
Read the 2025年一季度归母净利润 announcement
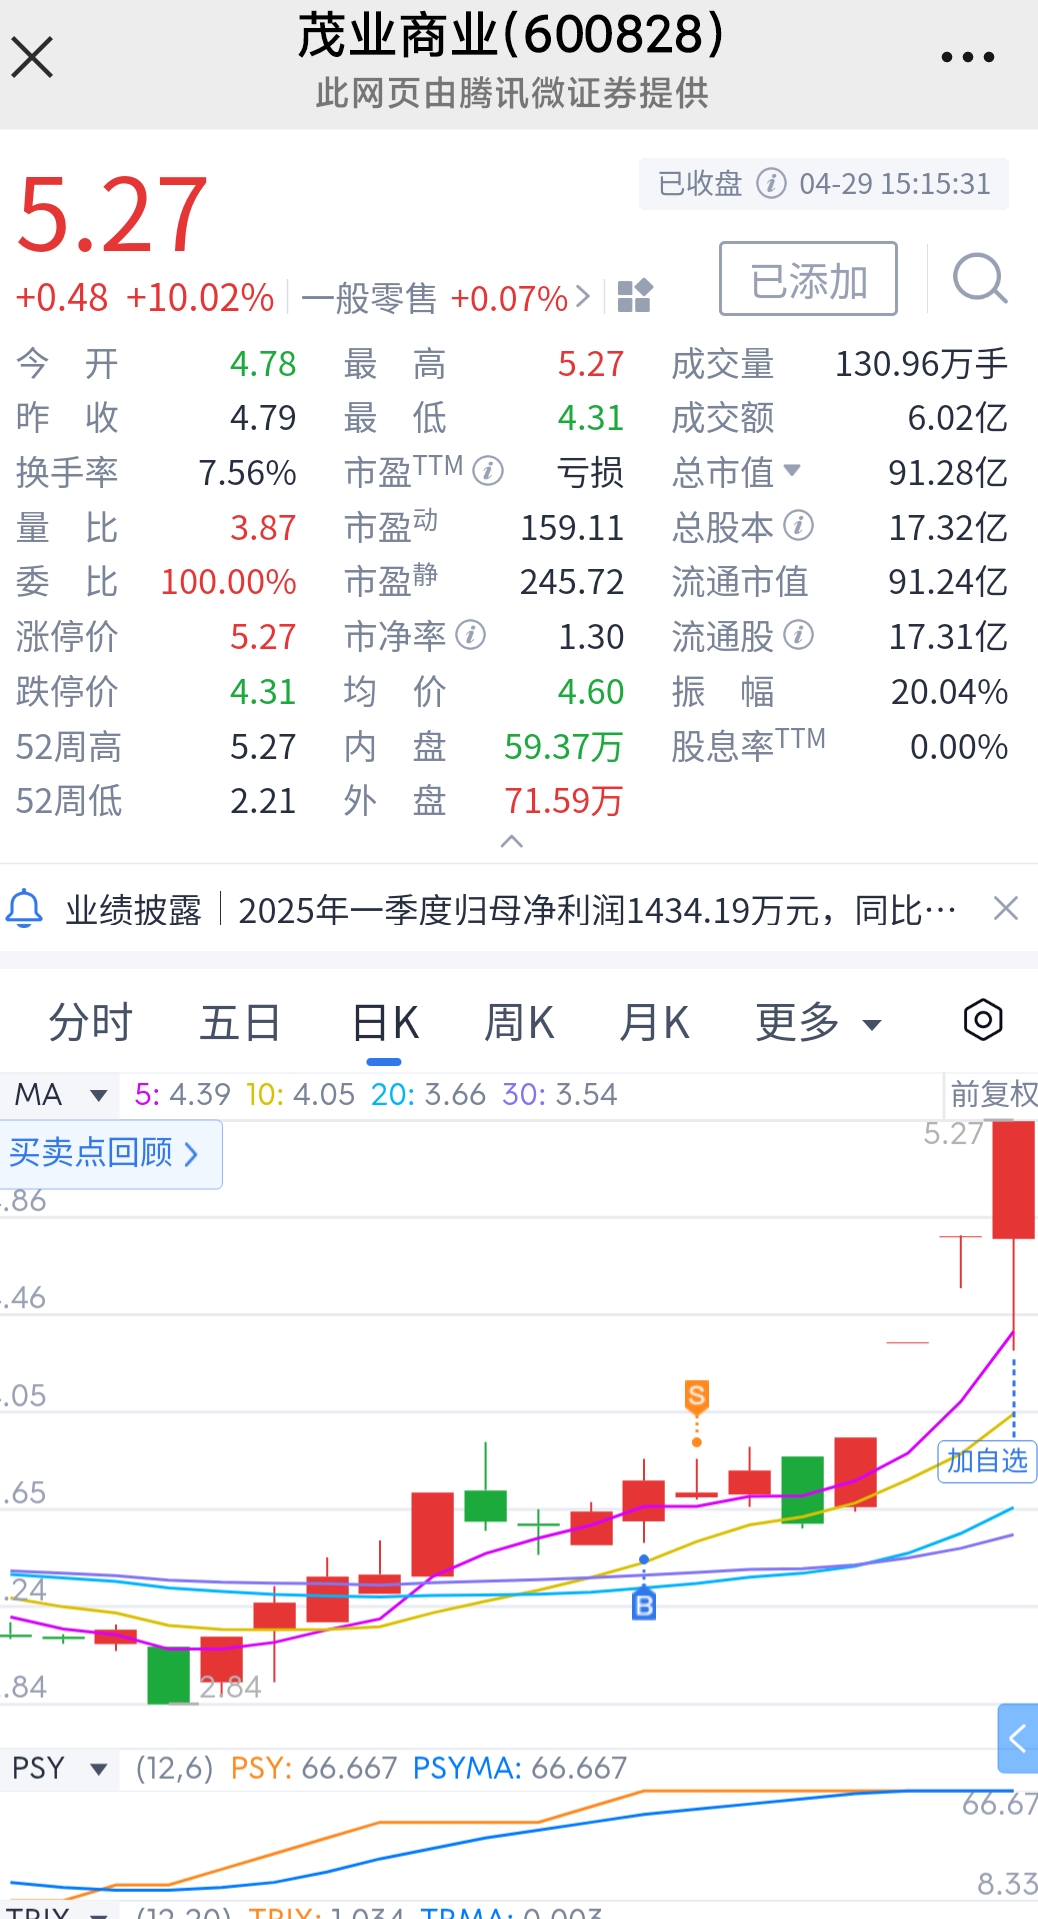[597, 910]
